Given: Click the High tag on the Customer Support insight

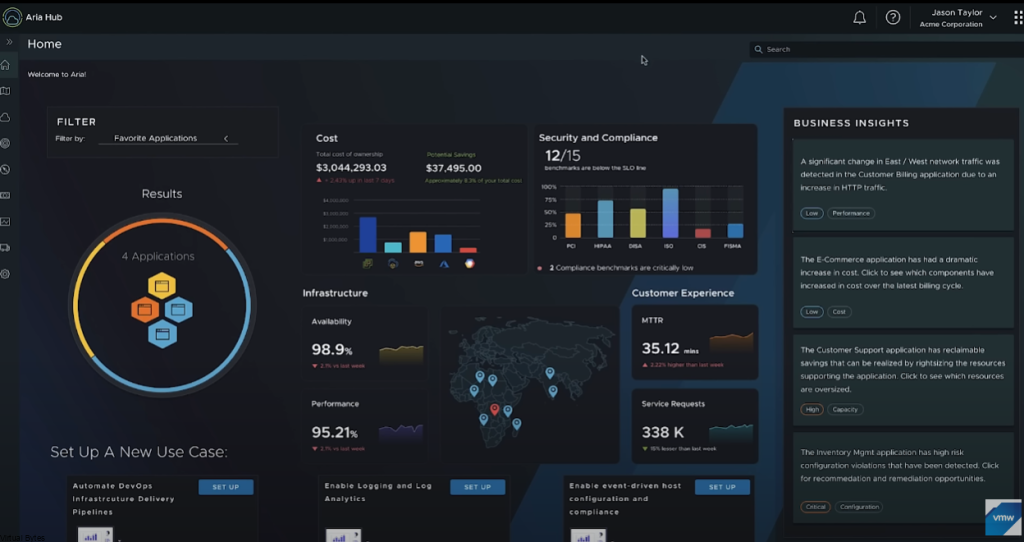Looking at the screenshot, I should point(812,409).
